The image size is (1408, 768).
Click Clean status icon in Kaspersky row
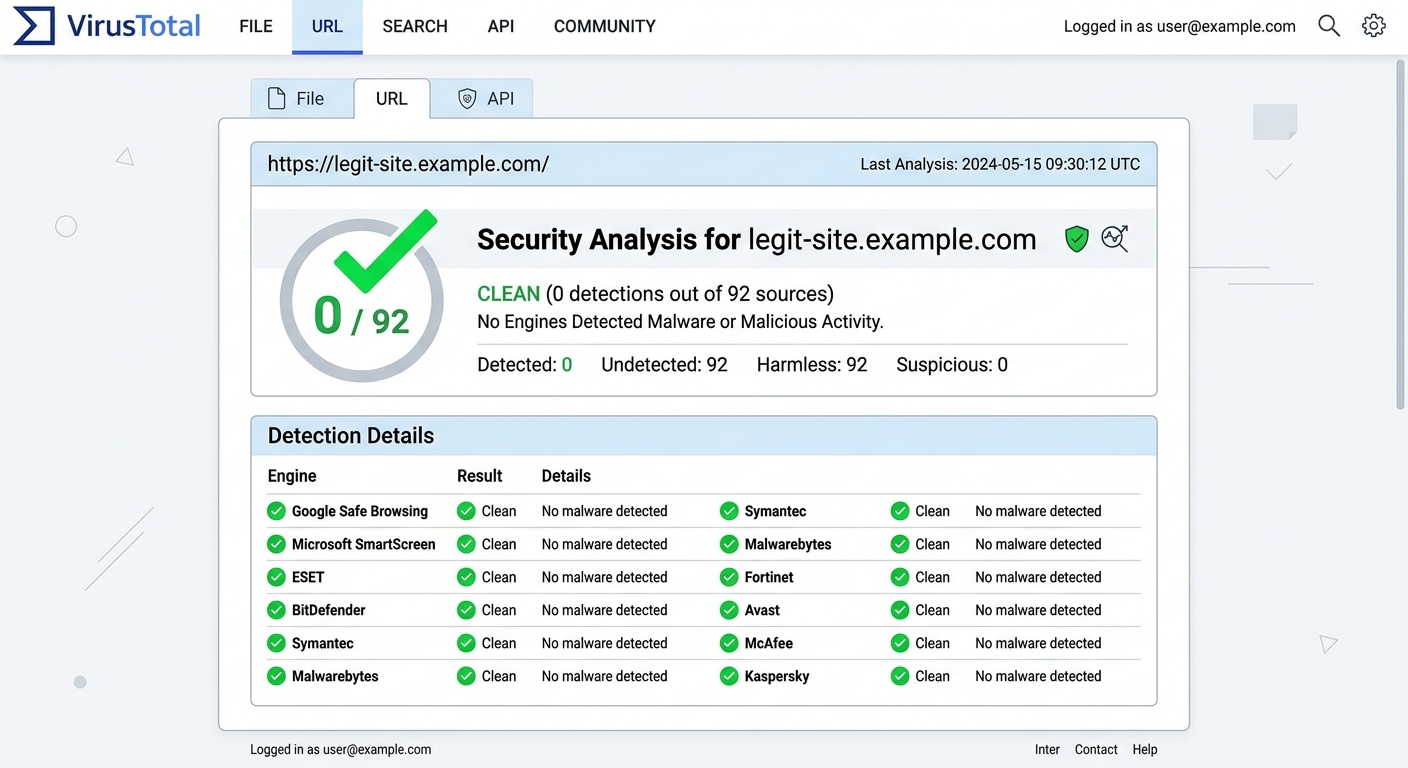pos(900,676)
